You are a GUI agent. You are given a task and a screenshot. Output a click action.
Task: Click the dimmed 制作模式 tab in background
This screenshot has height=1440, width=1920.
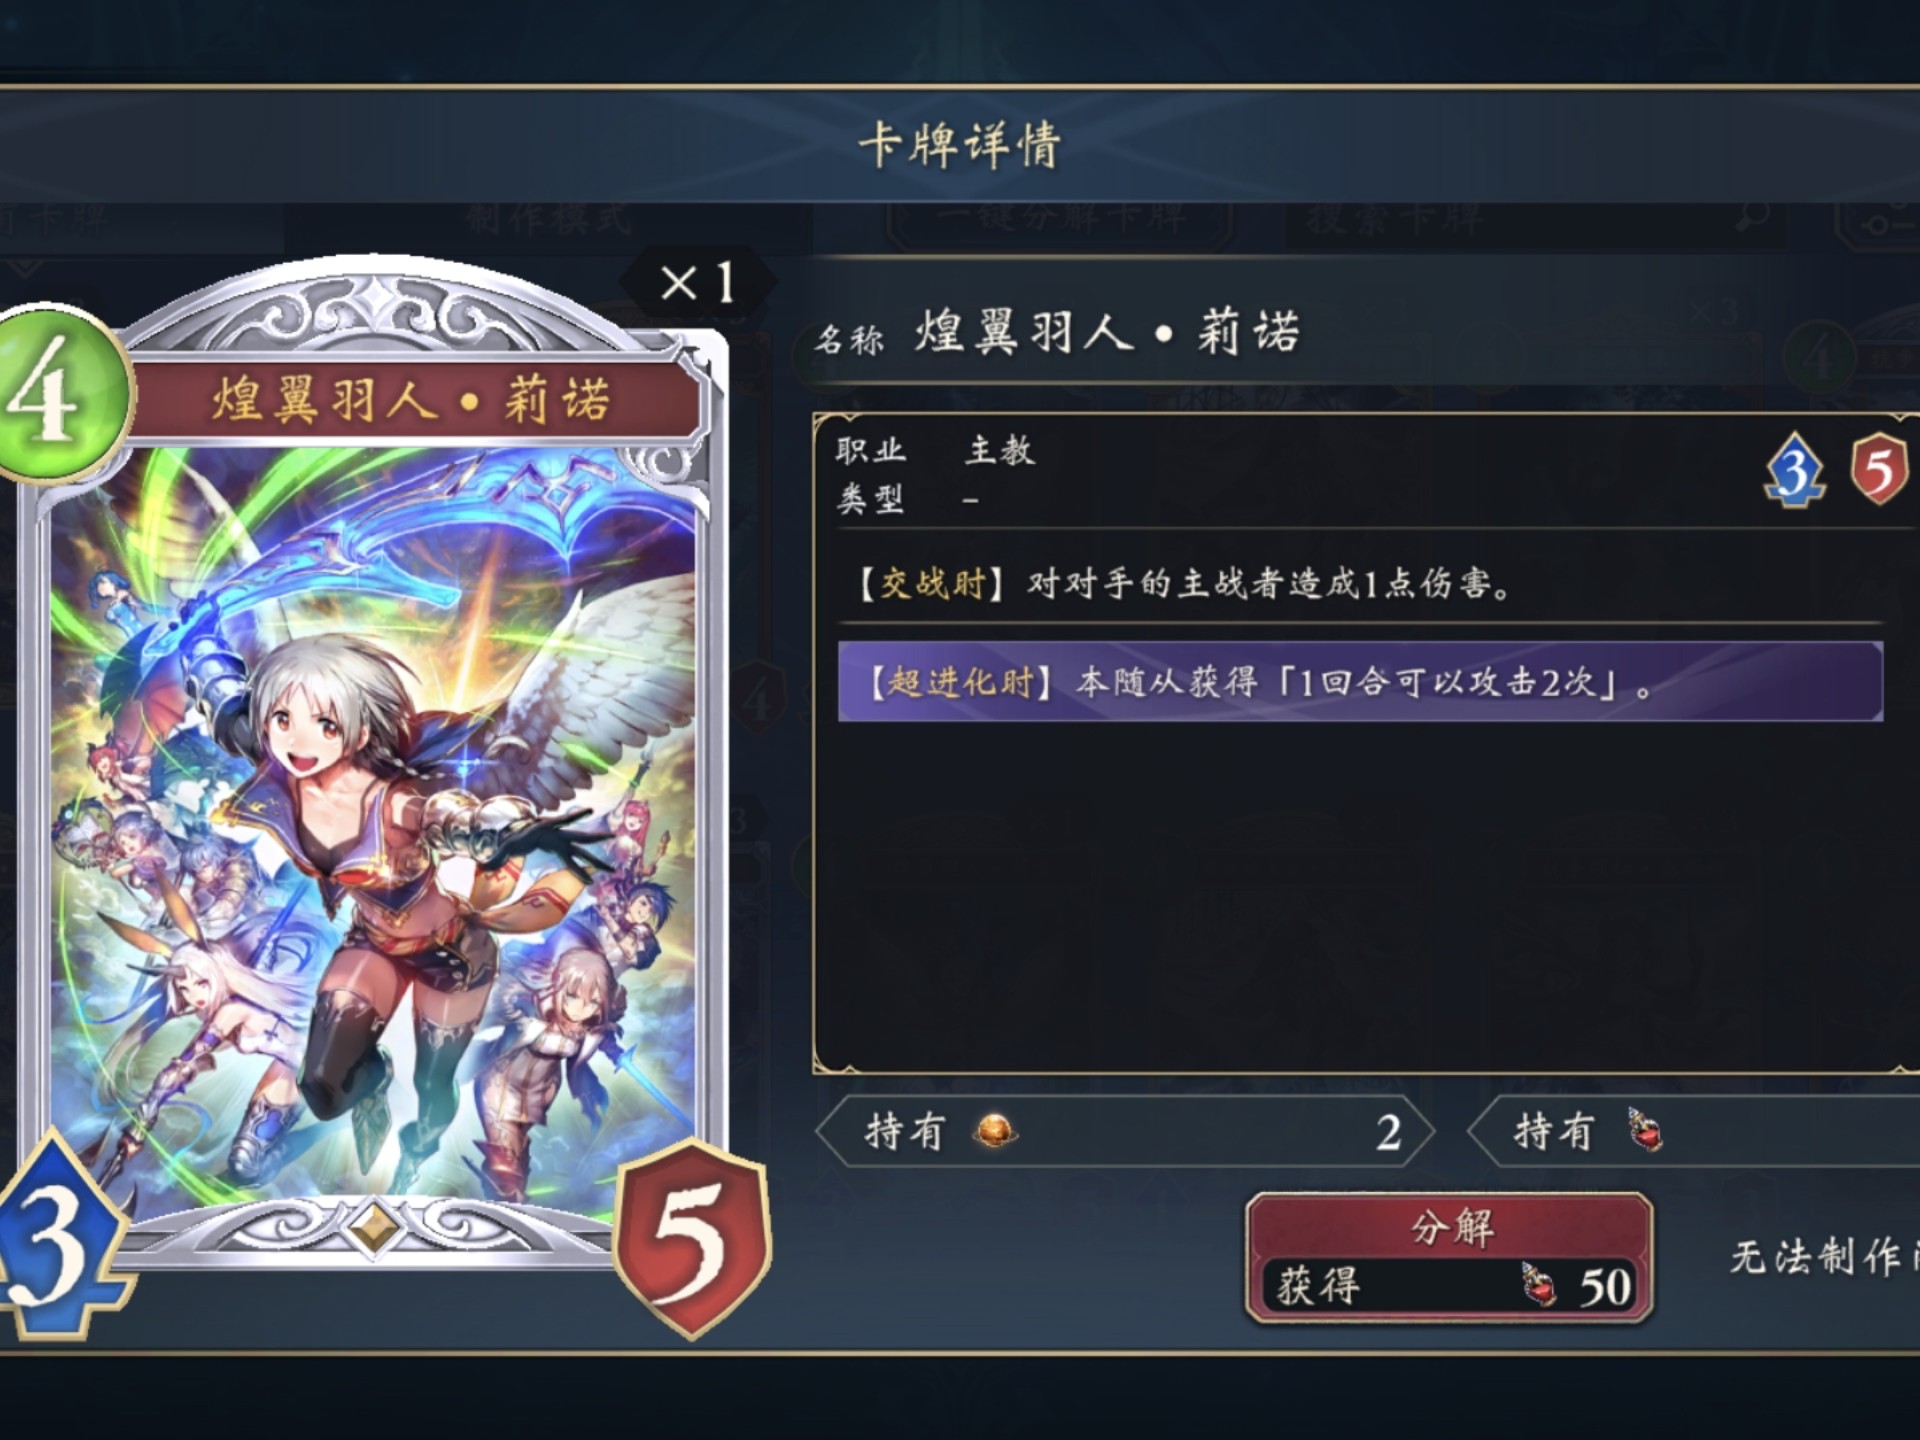[x=549, y=218]
